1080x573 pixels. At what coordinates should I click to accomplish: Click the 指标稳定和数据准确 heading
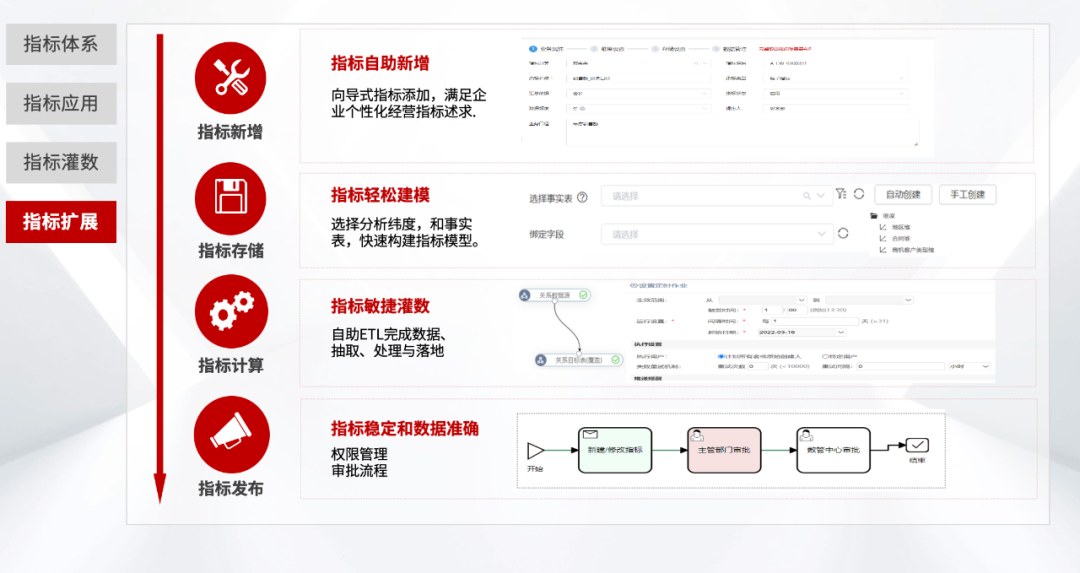[x=405, y=428]
